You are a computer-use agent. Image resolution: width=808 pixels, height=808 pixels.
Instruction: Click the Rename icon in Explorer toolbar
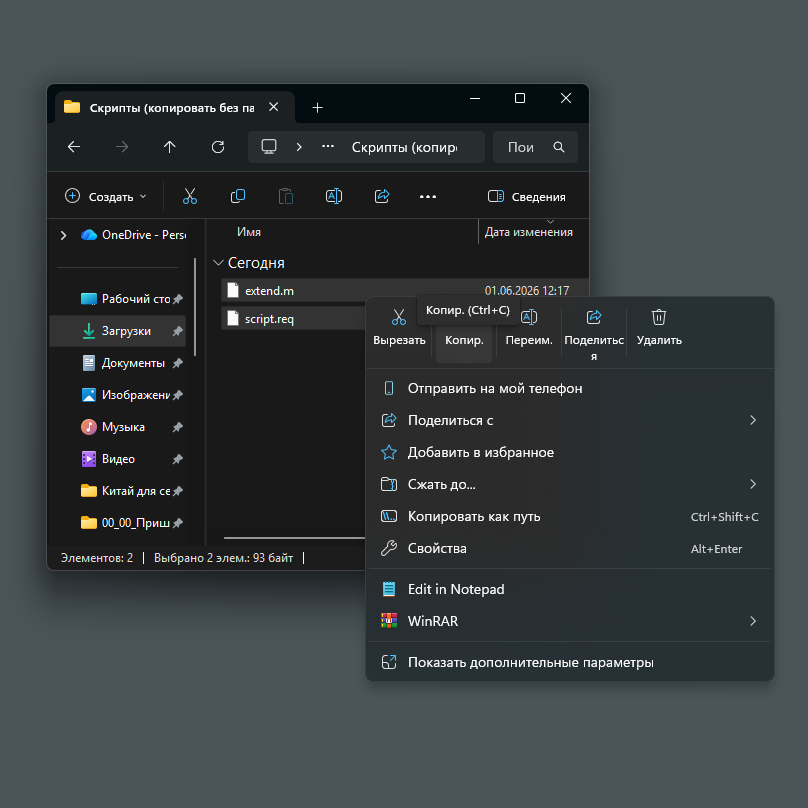[x=334, y=196]
